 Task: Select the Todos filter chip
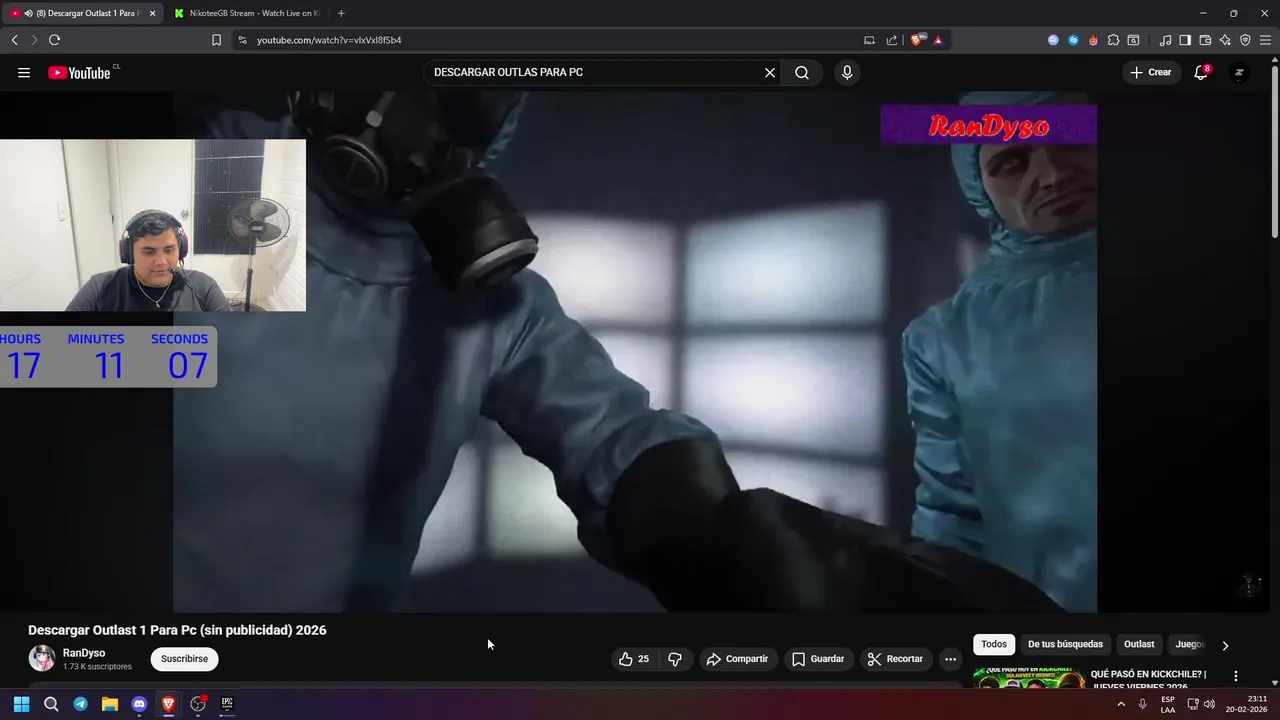[x=994, y=645]
